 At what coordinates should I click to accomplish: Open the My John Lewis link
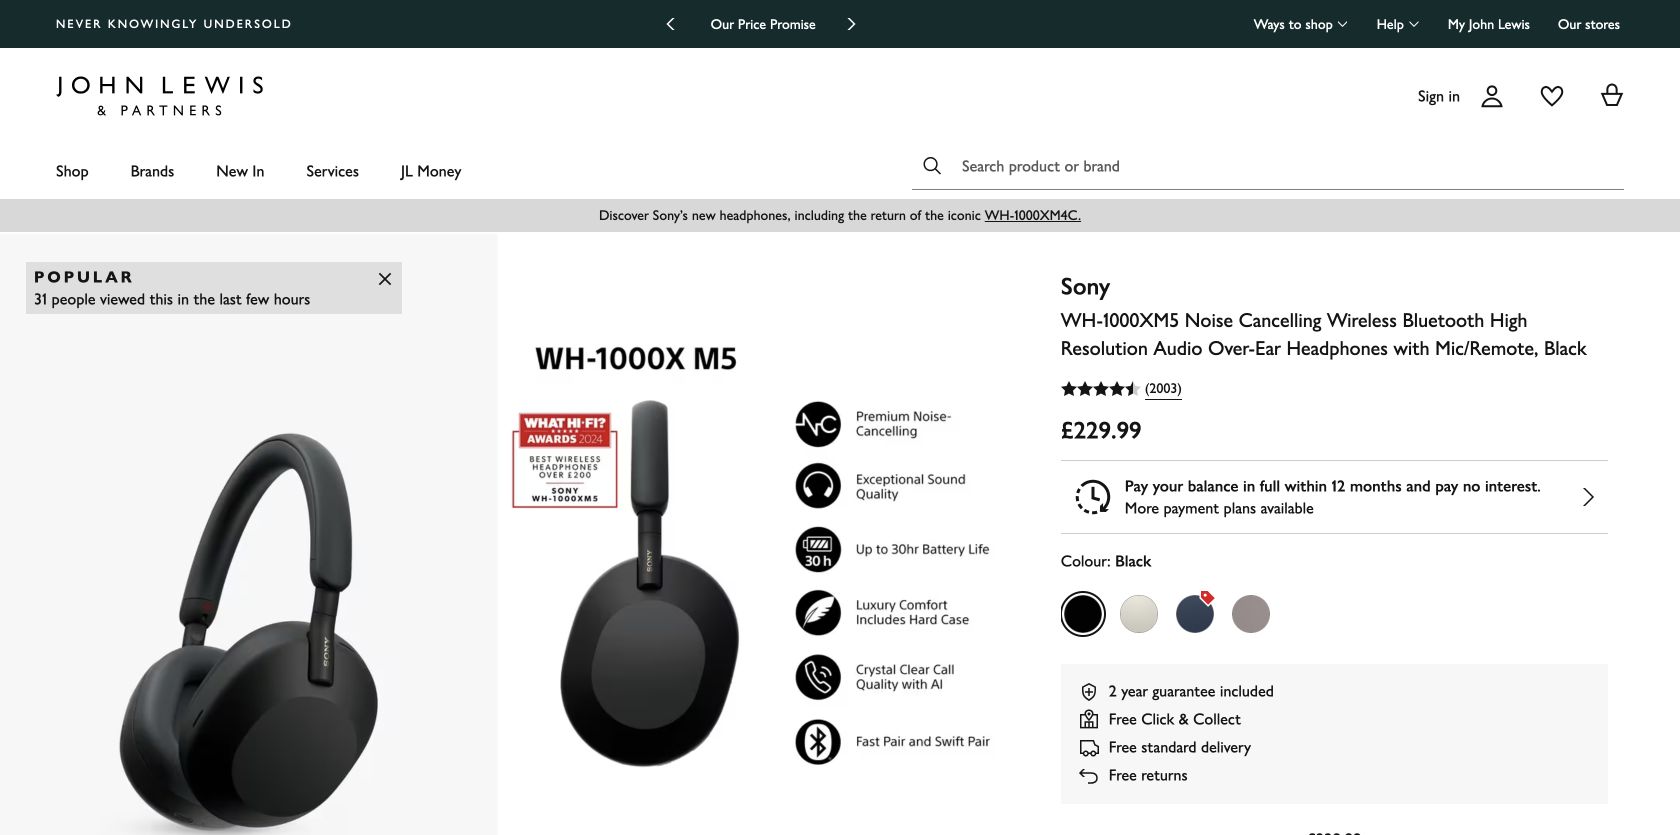coord(1488,24)
